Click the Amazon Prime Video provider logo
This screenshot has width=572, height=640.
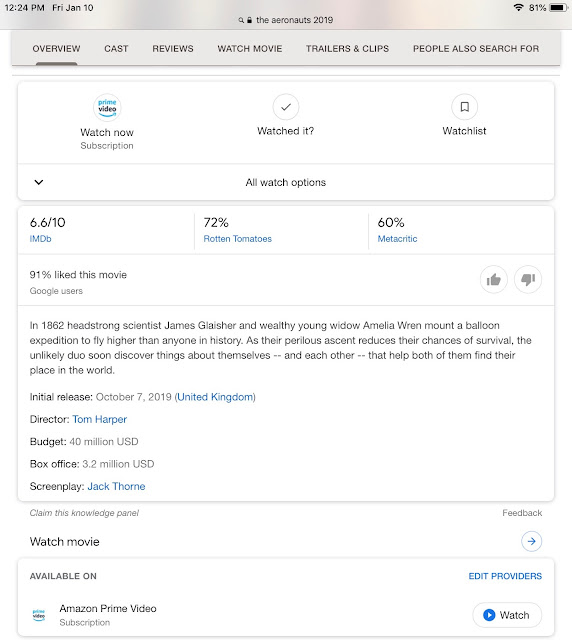pos(39,615)
